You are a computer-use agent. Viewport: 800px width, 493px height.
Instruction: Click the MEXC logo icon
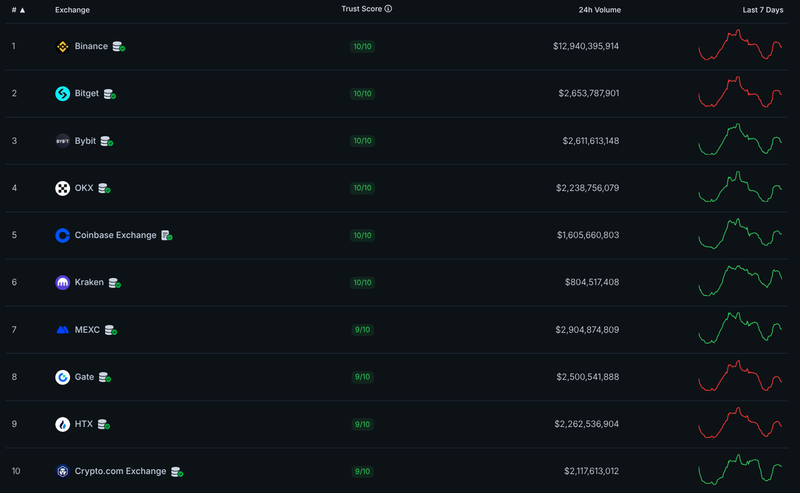tap(62, 330)
